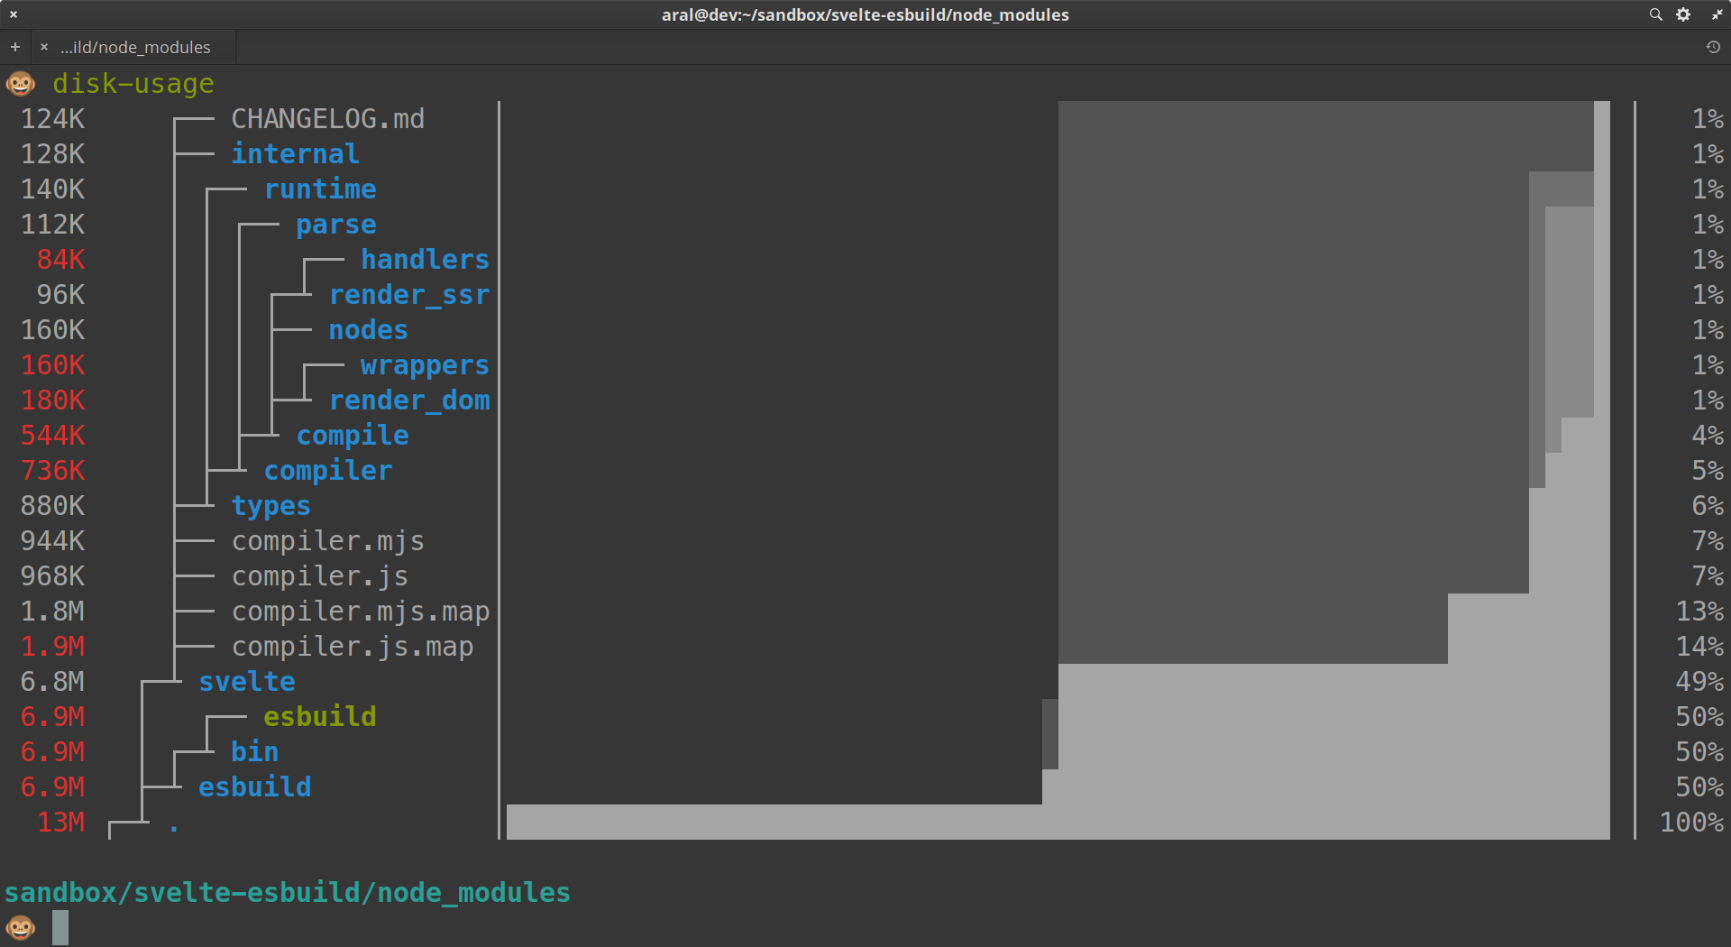The width and height of the screenshot is (1731, 947).
Task: Close the terminal window with top-left X
Action: [x=13, y=14]
